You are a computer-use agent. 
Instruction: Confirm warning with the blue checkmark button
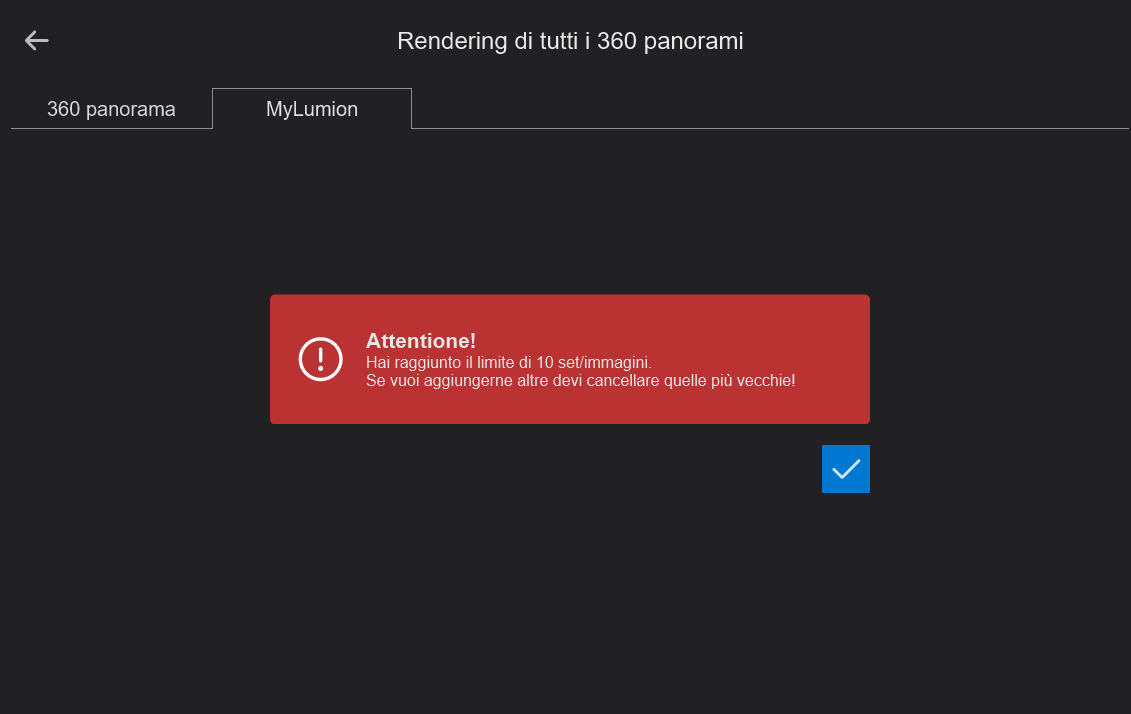[x=845, y=469]
